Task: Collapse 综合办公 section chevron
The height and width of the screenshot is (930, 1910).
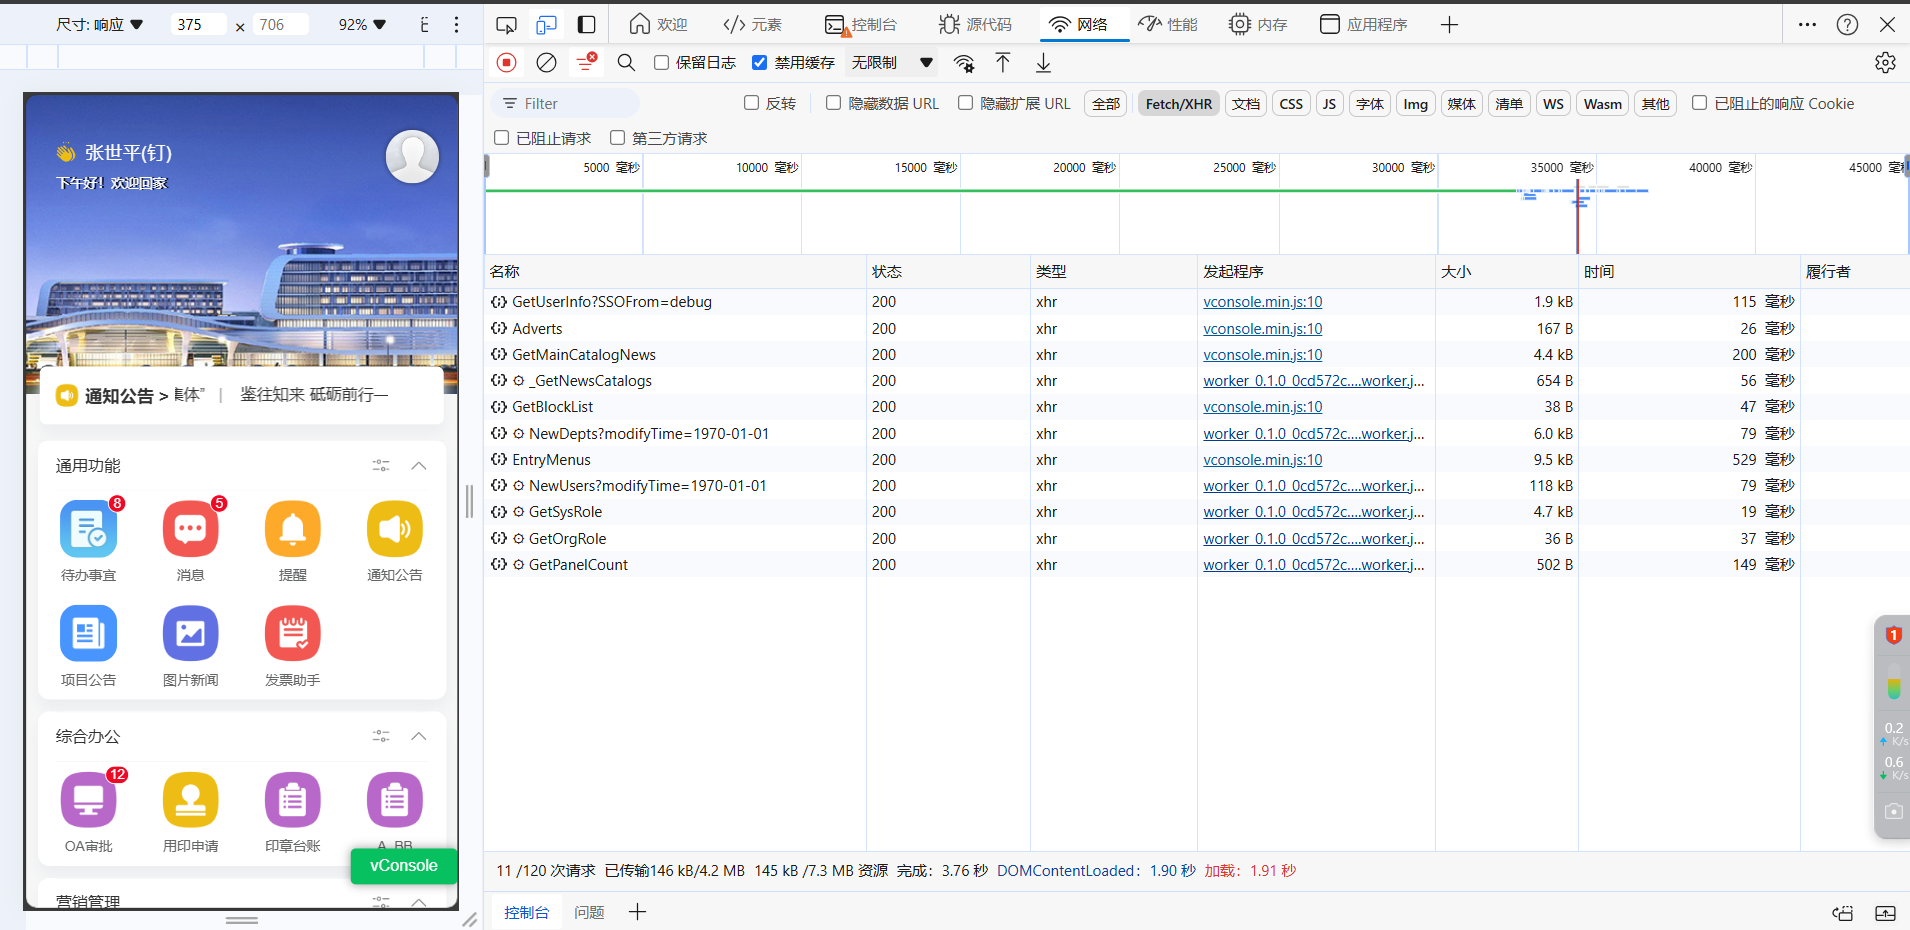Action: [x=419, y=737]
